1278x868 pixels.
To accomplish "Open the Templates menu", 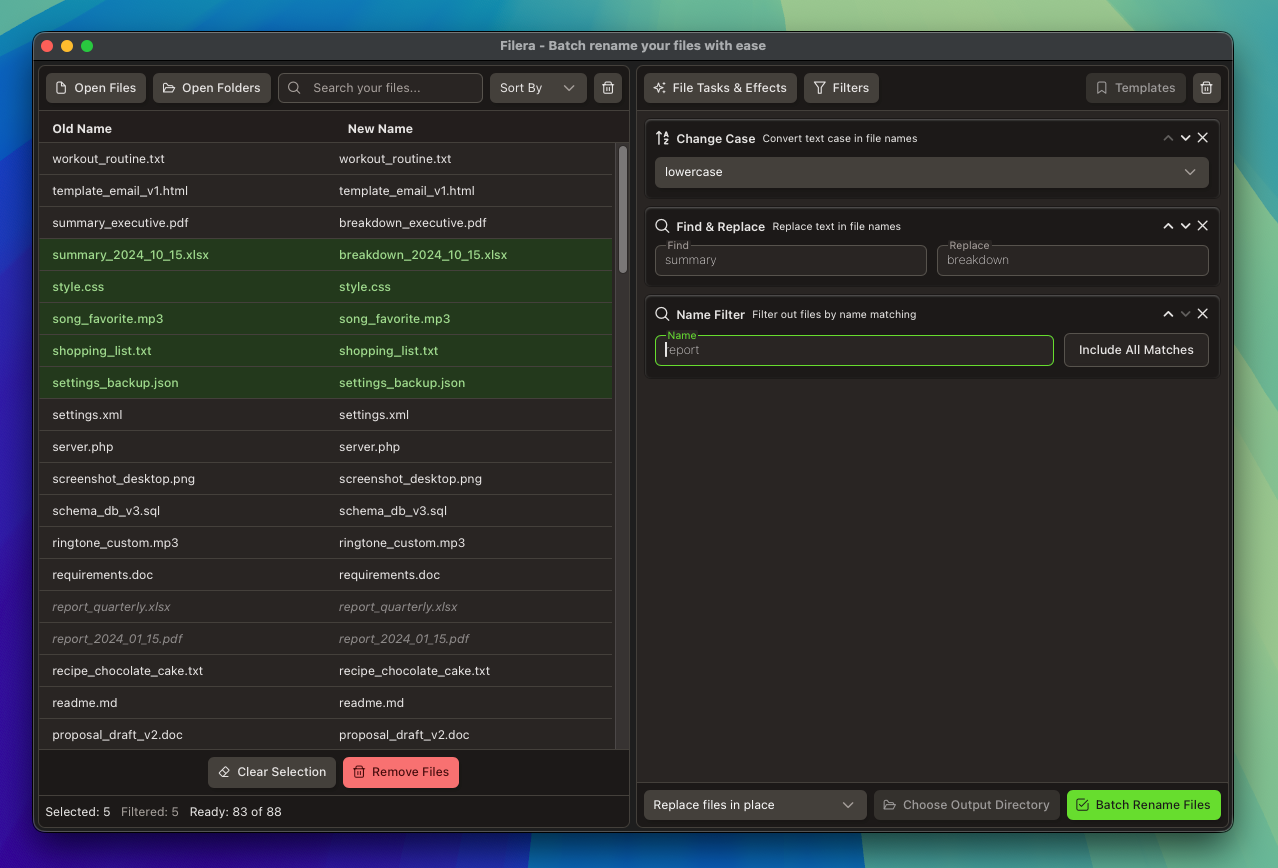I will coord(1136,88).
